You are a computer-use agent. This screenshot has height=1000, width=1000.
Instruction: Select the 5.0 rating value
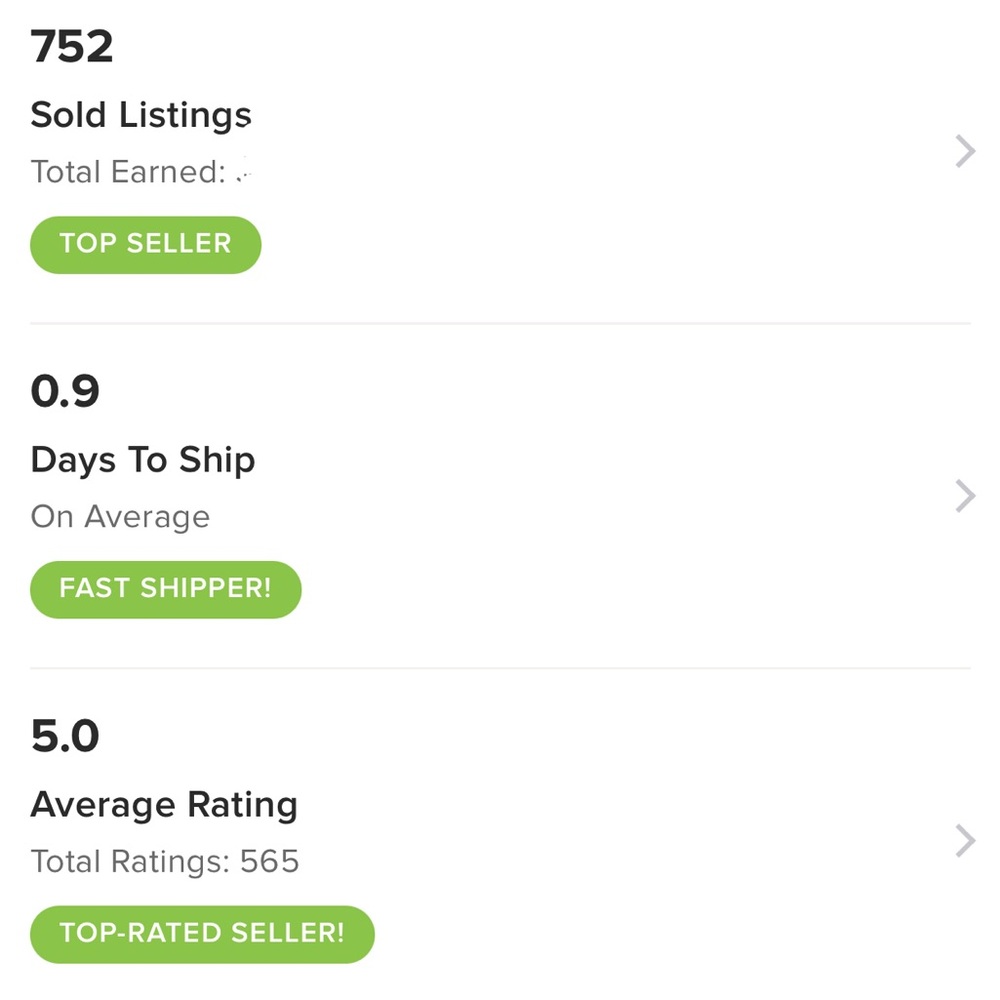[x=64, y=735]
